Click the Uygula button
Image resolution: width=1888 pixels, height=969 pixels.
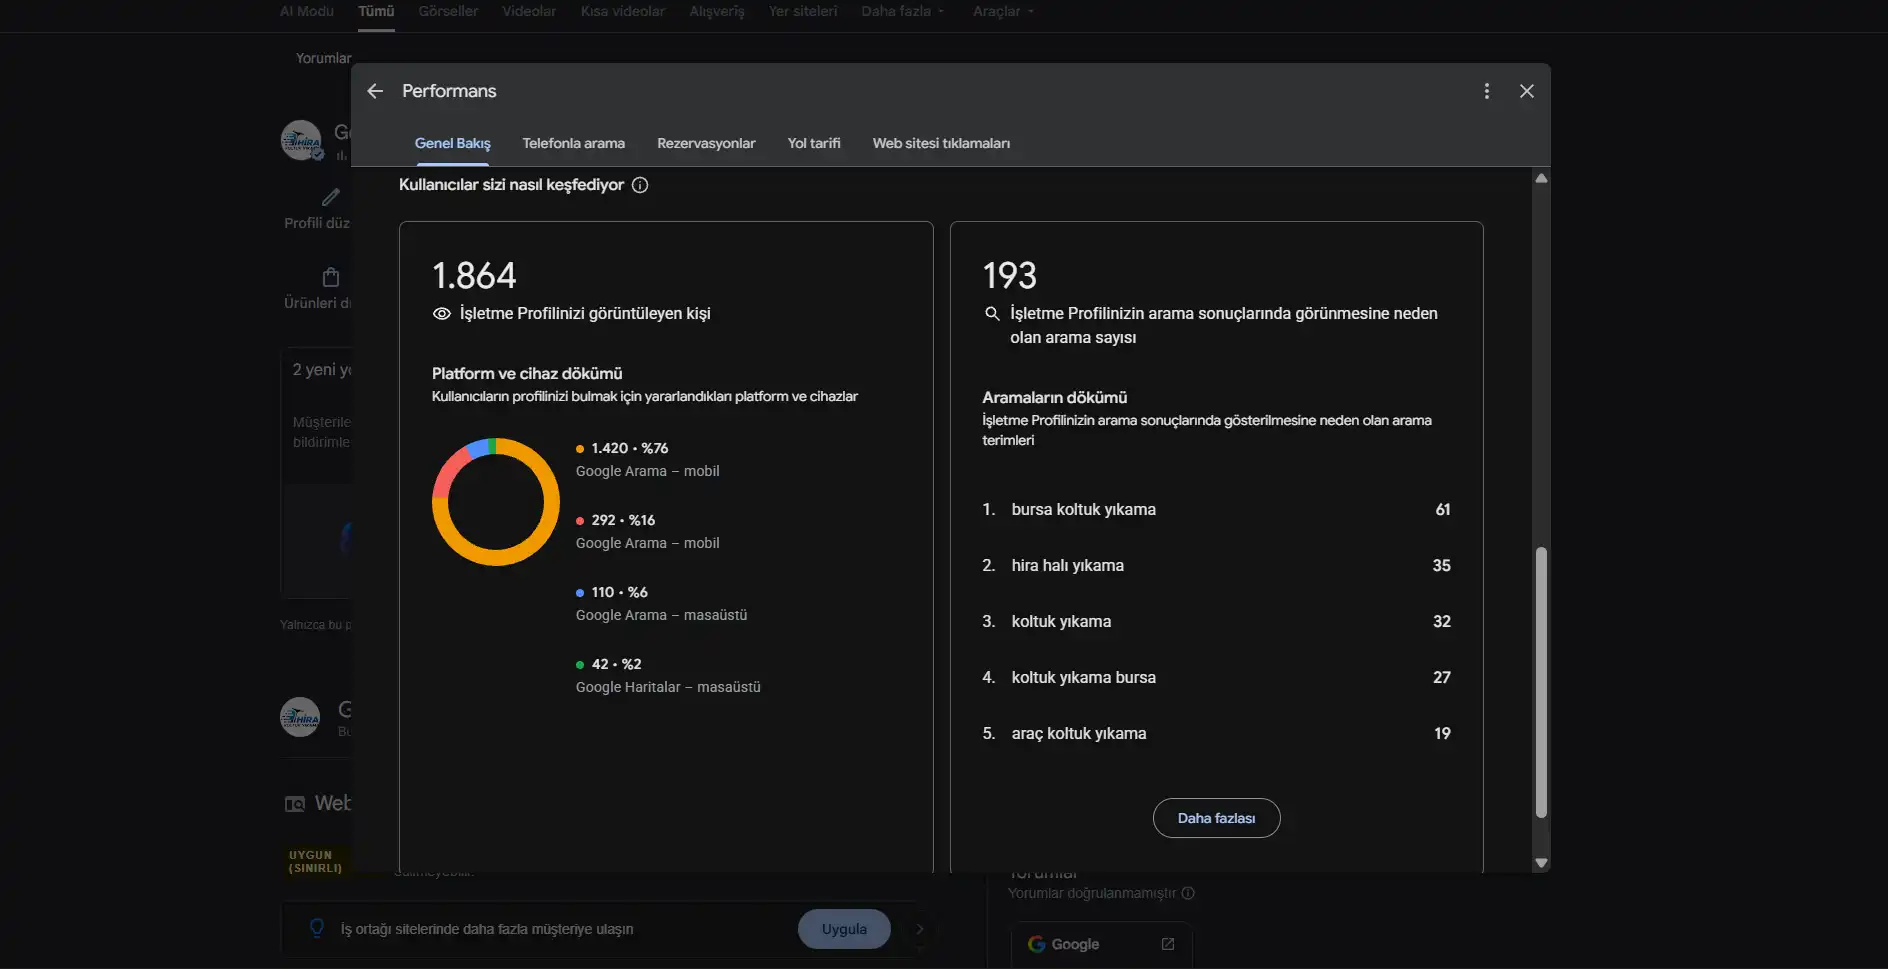pyautogui.click(x=844, y=929)
